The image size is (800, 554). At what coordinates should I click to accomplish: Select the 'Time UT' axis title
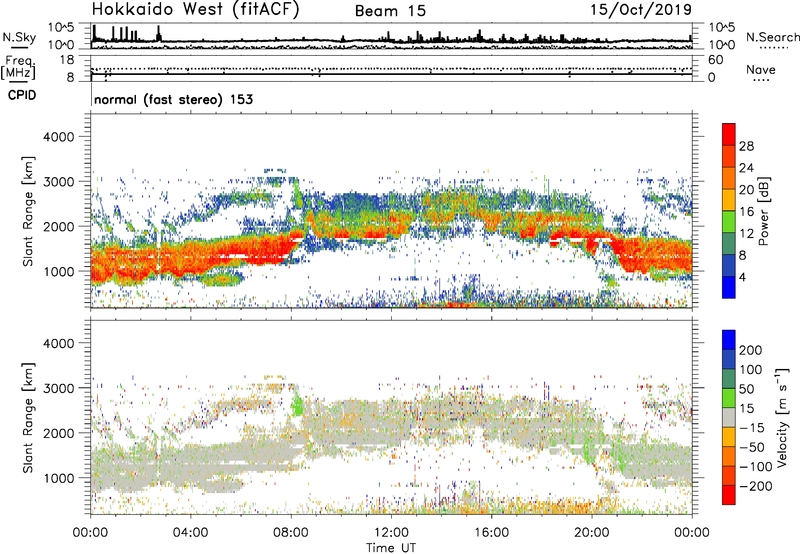(391, 547)
